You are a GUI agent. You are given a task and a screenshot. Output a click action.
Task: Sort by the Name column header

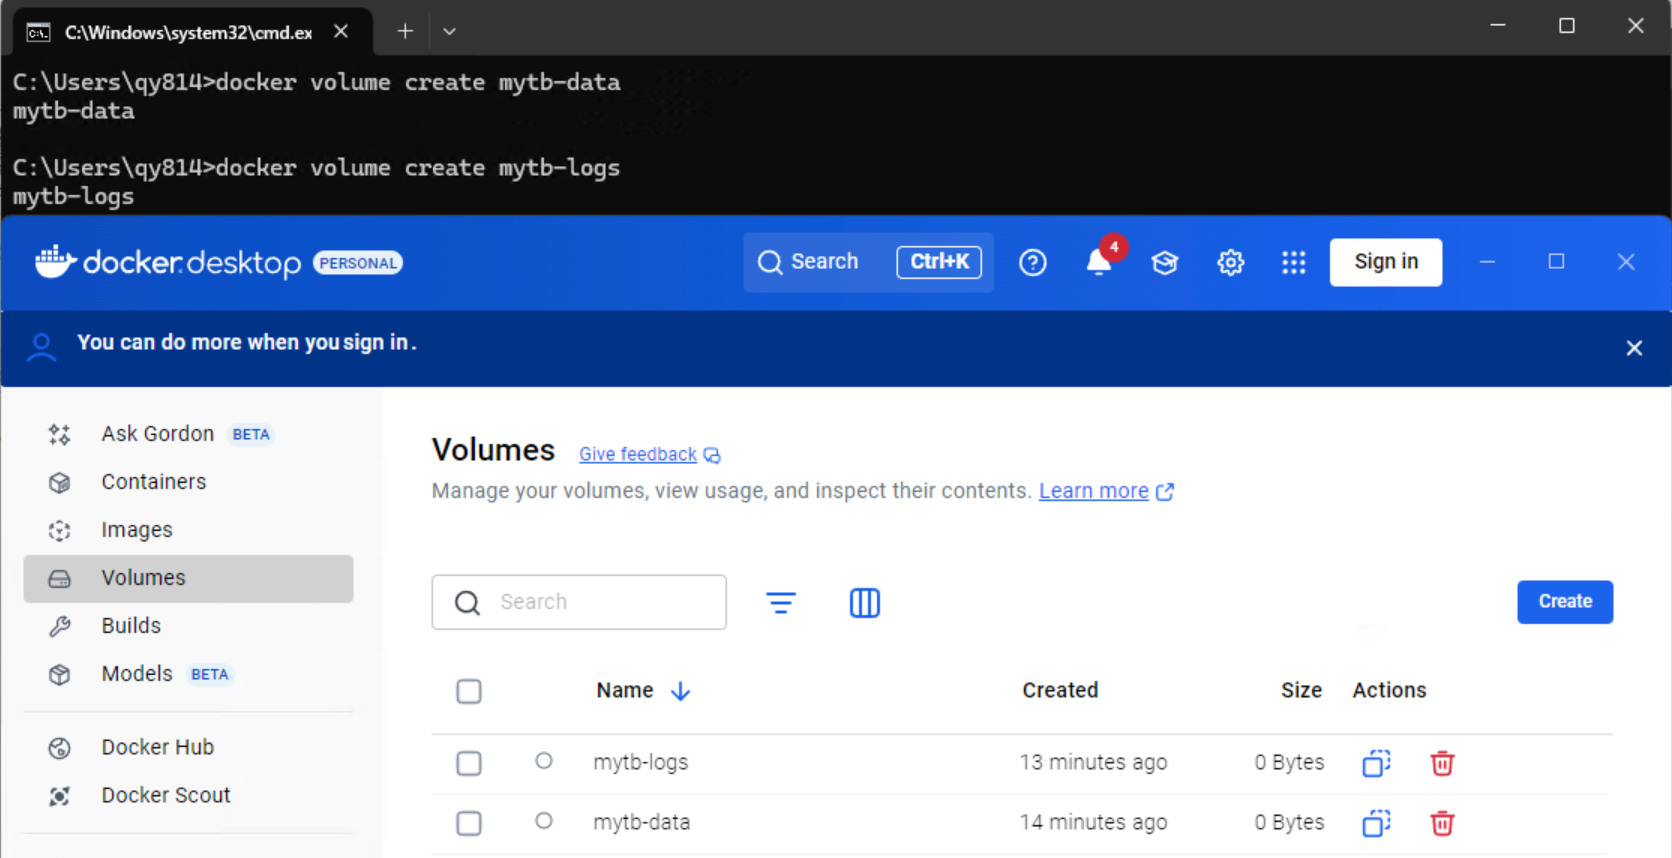pyautogui.click(x=625, y=690)
